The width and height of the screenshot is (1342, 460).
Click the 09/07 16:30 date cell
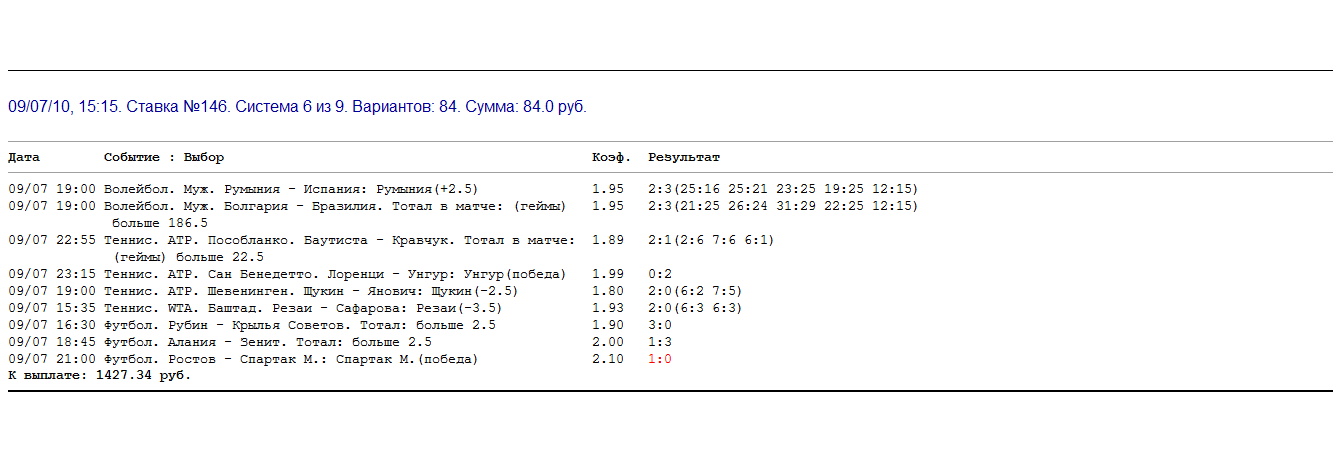click(52, 325)
